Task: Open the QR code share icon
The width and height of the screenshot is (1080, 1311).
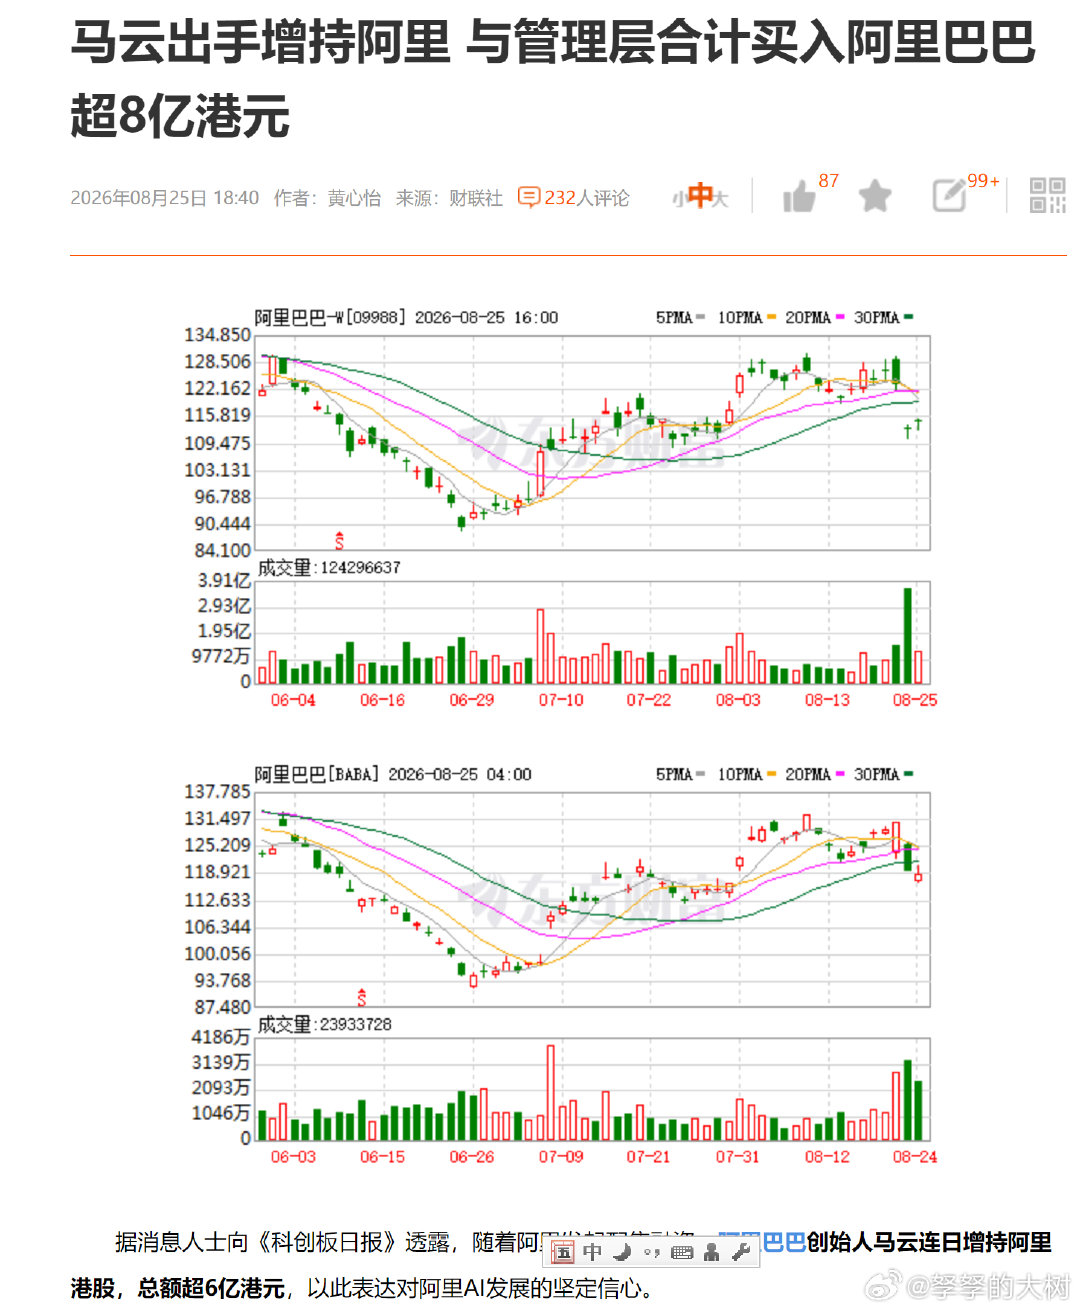Action: [1047, 196]
